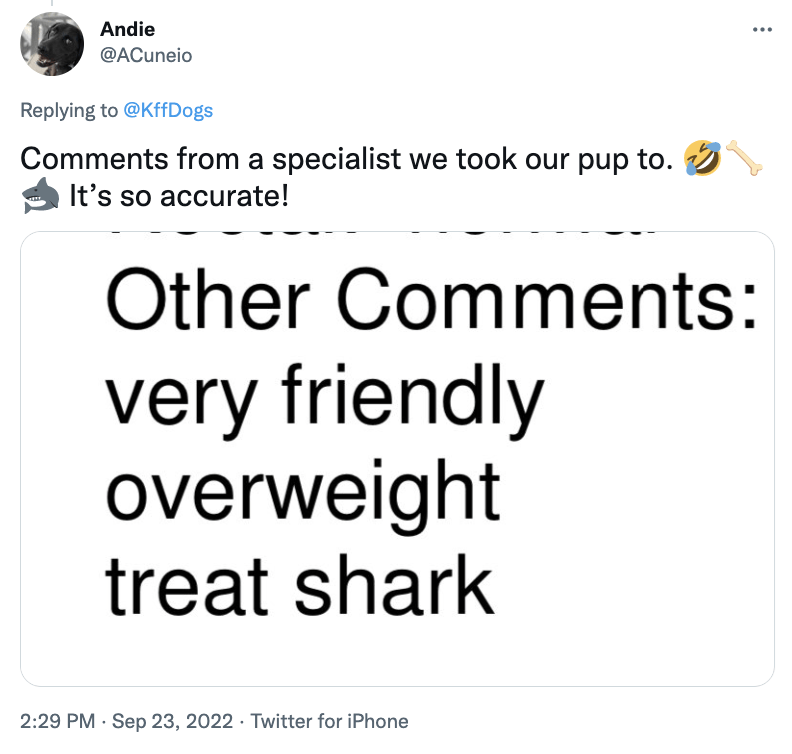Click the "Replying to" label

pyautogui.click(x=69, y=110)
